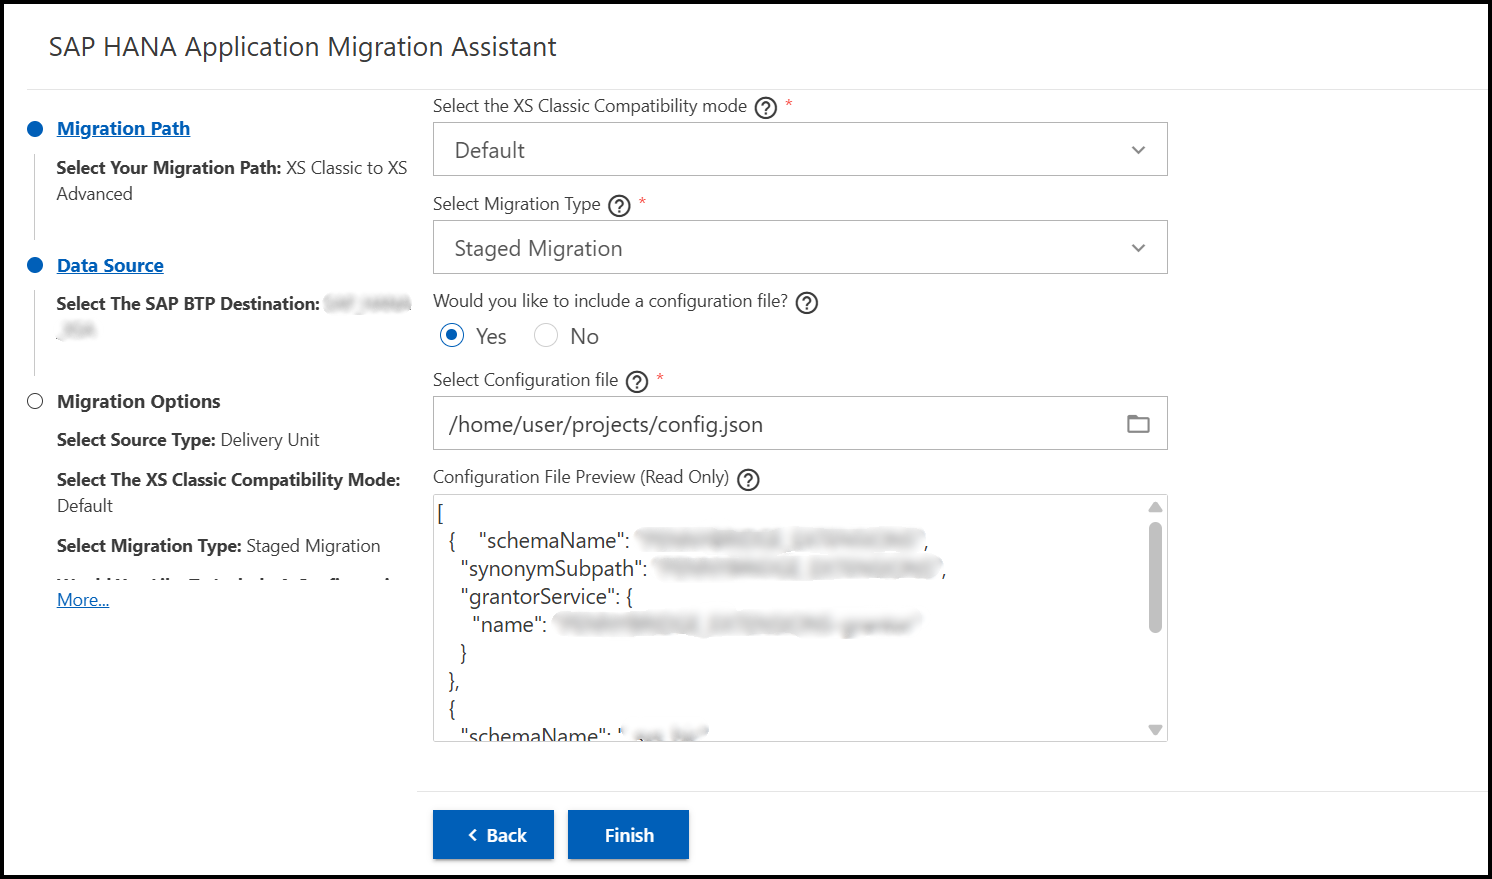Click the More... link in summary
1492x879 pixels.
(83, 600)
